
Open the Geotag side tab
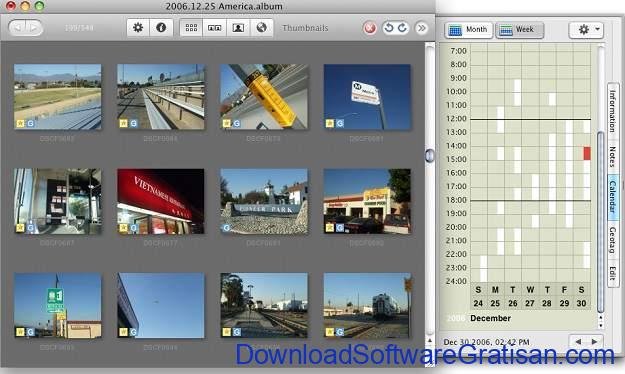[x=612, y=240]
